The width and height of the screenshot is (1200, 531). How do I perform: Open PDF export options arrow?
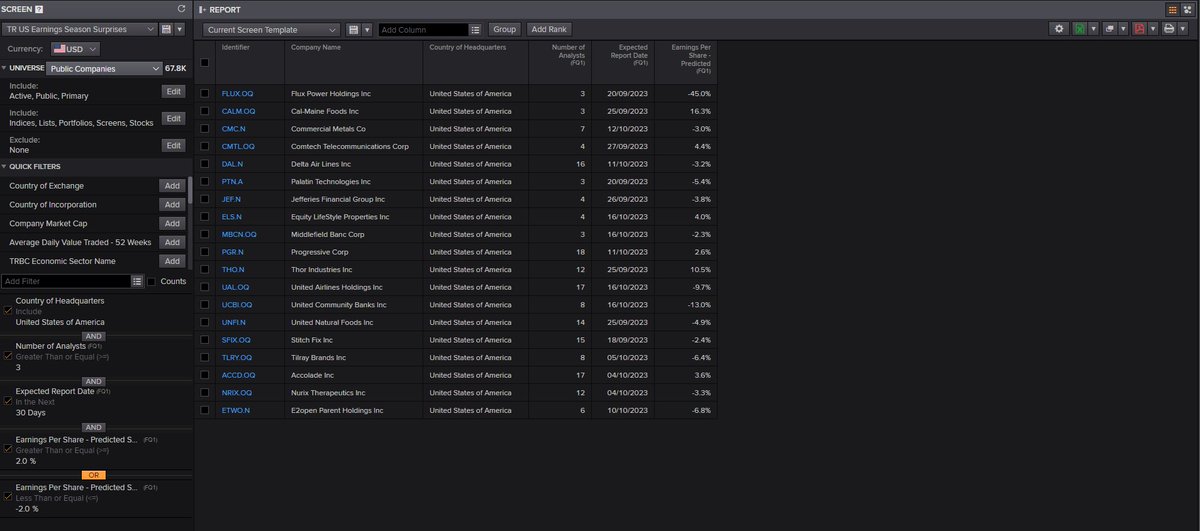point(1154,30)
